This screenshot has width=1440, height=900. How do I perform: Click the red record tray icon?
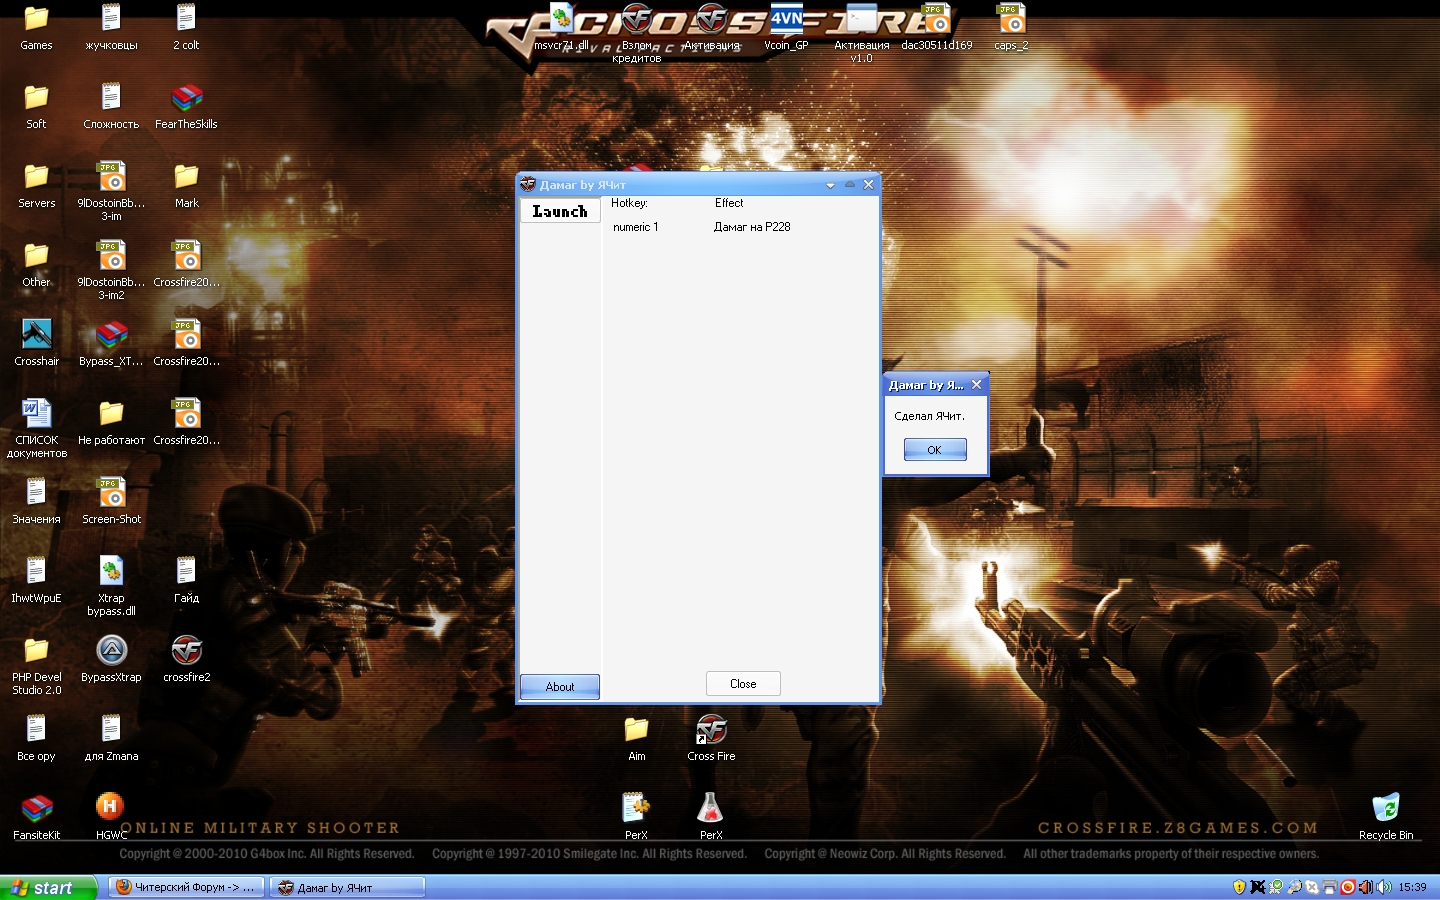click(x=1347, y=887)
